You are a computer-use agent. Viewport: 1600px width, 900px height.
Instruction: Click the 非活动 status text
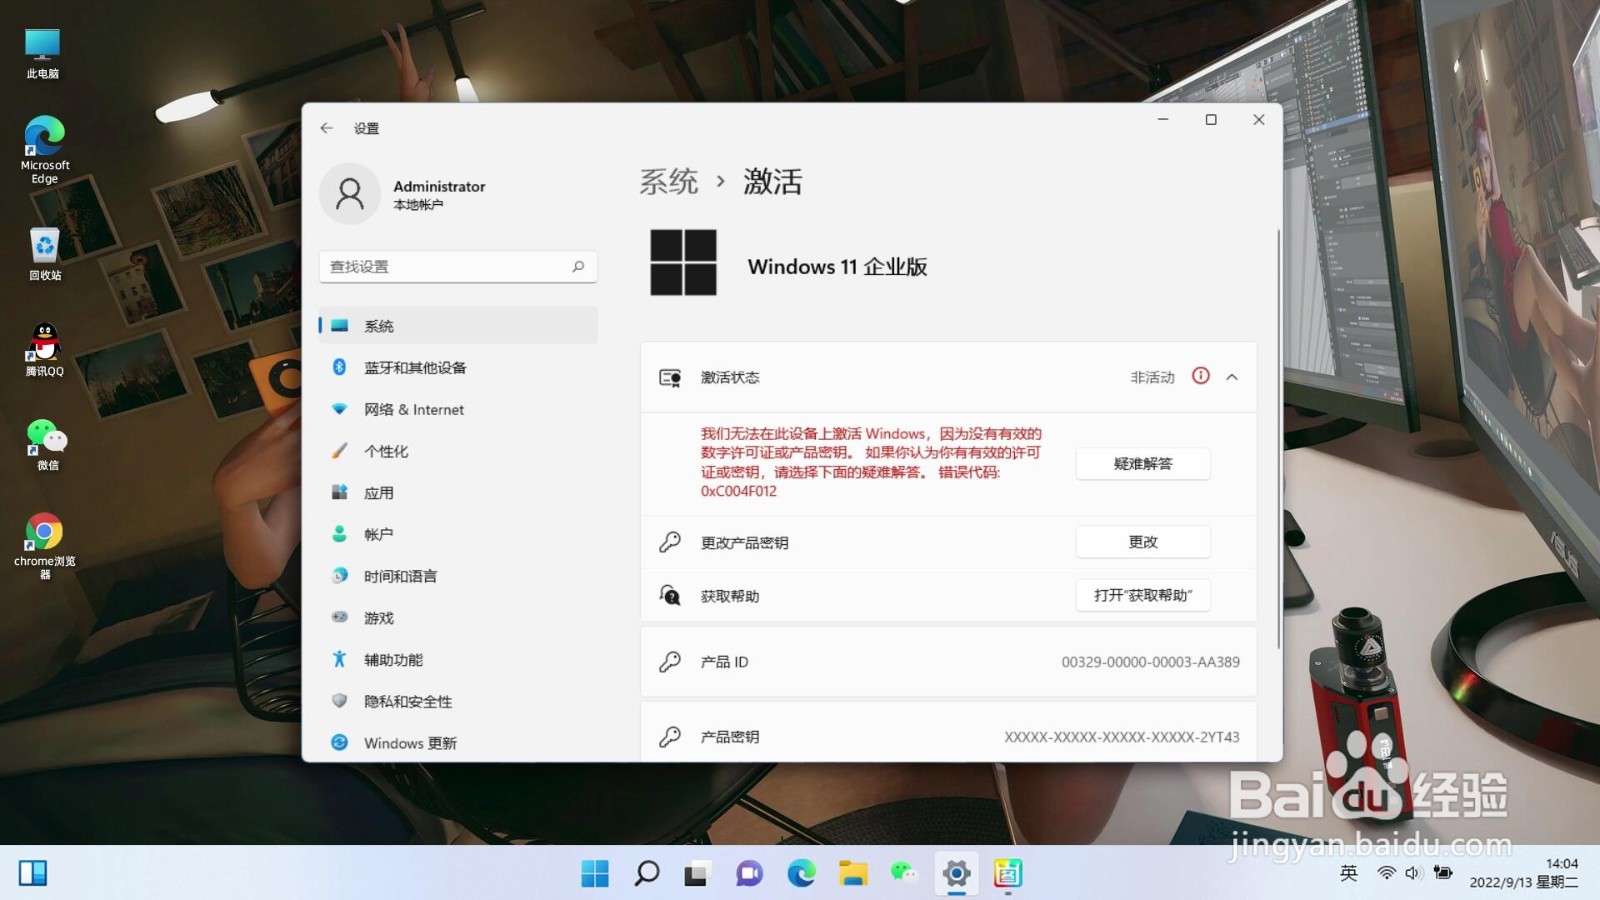[x=1153, y=377]
